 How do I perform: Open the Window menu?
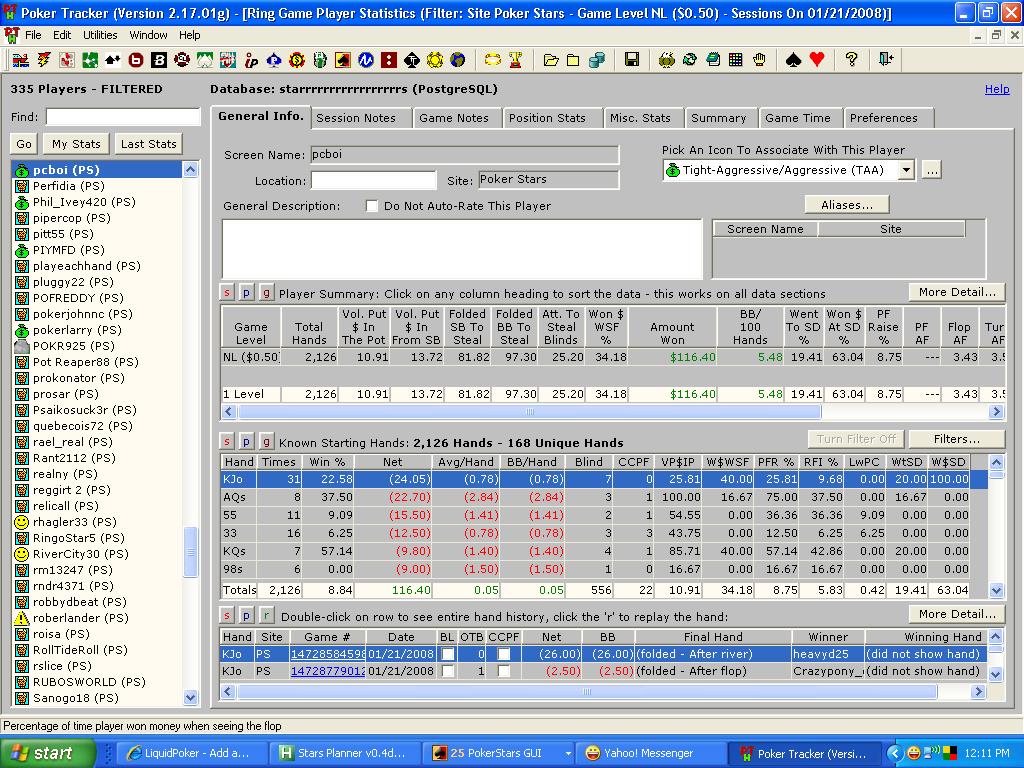148,35
